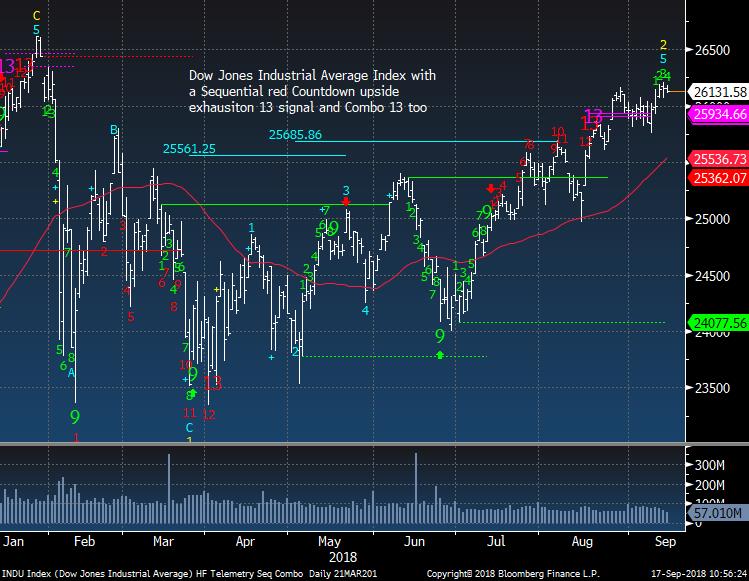Screen dimensions: 749x581
Task: Click the 26500 price axis tick label
Action: coord(712,50)
